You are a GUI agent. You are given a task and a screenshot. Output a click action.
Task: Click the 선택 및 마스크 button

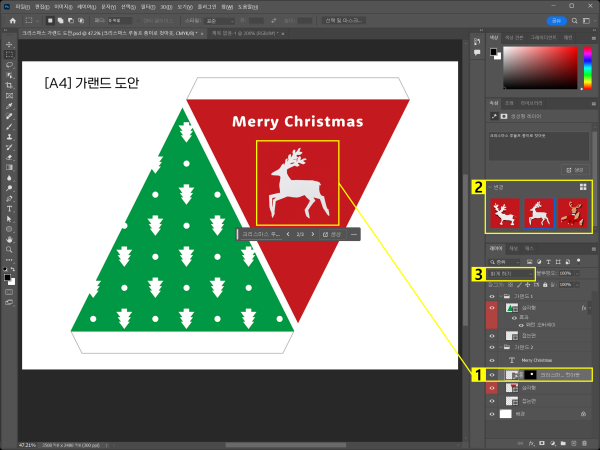(344, 21)
